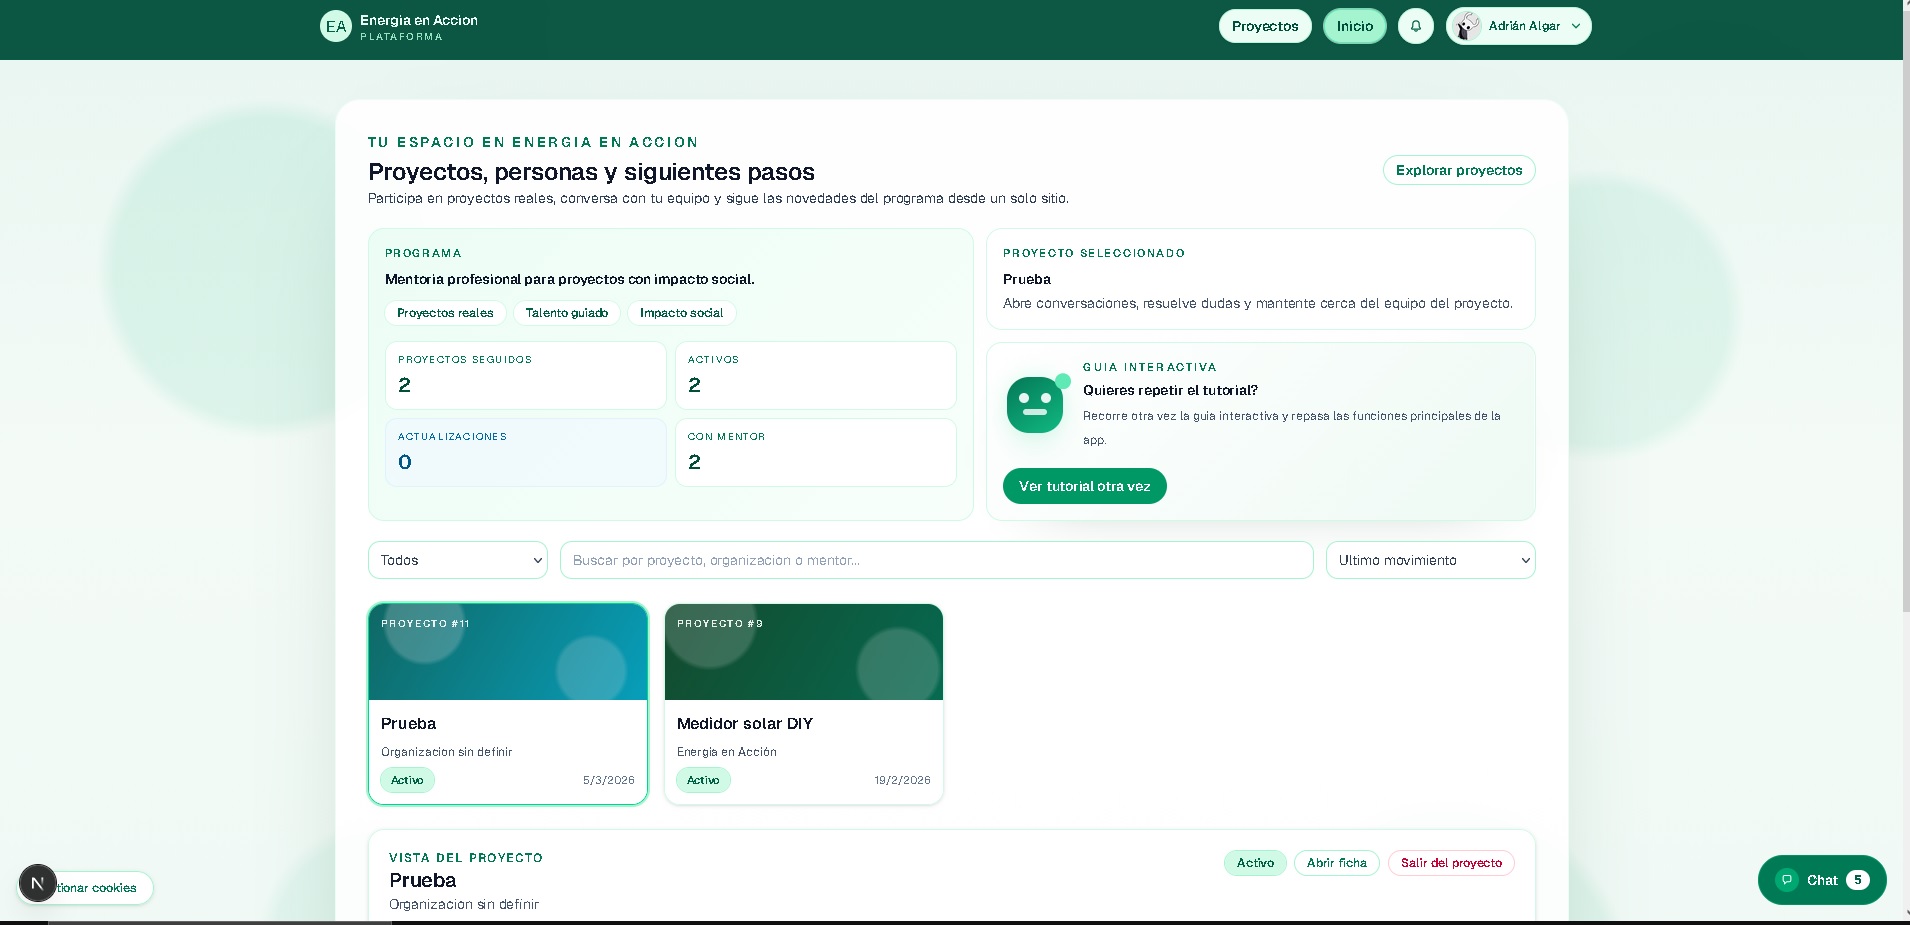
Task: Expand the user menu chevron
Action: [x=1576, y=27]
